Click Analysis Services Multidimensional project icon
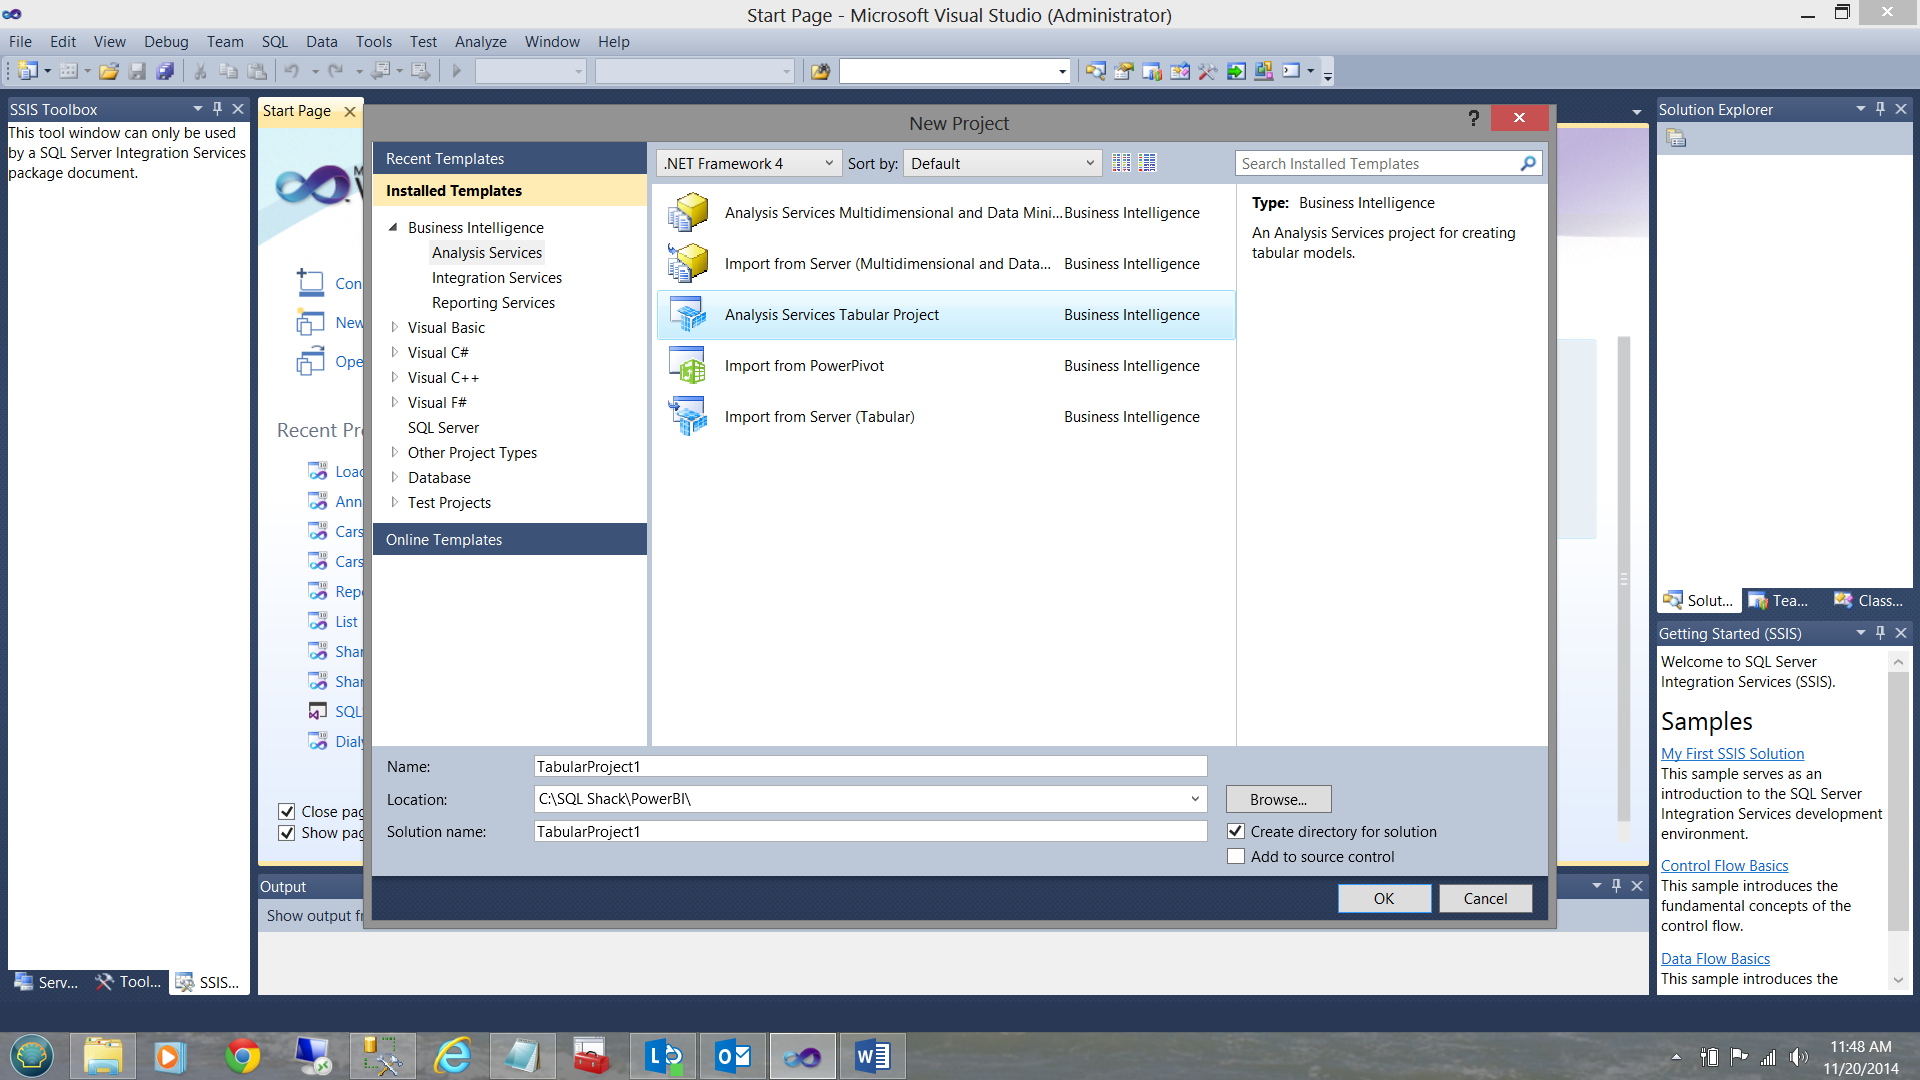This screenshot has width=1920, height=1080. 688,213
